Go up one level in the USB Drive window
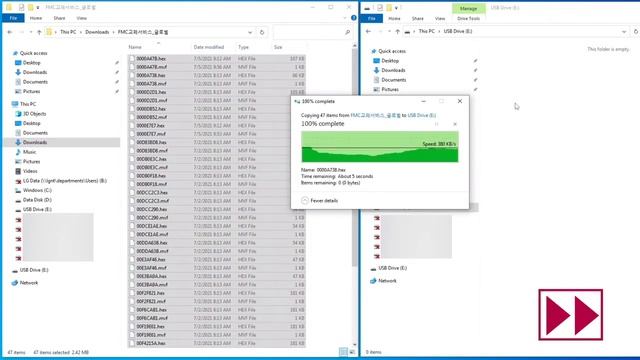The image size is (640, 360). (398, 31)
